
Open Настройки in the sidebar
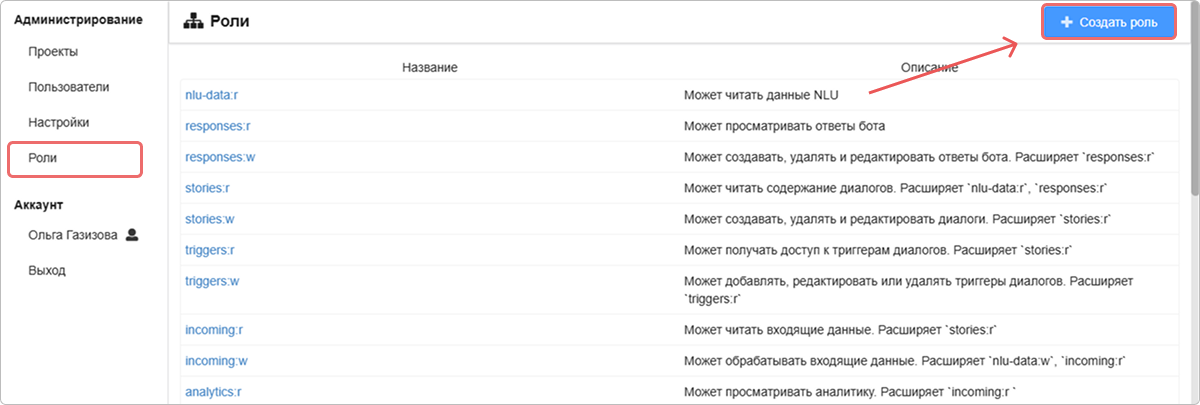59,122
